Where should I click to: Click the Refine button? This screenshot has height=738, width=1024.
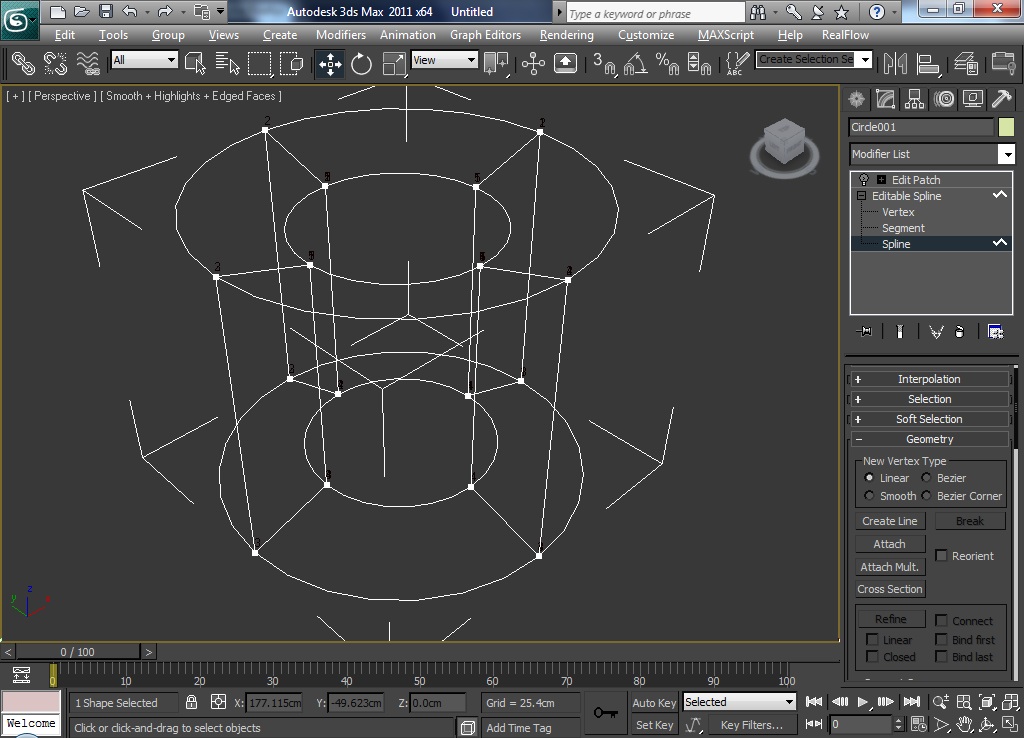(x=891, y=618)
